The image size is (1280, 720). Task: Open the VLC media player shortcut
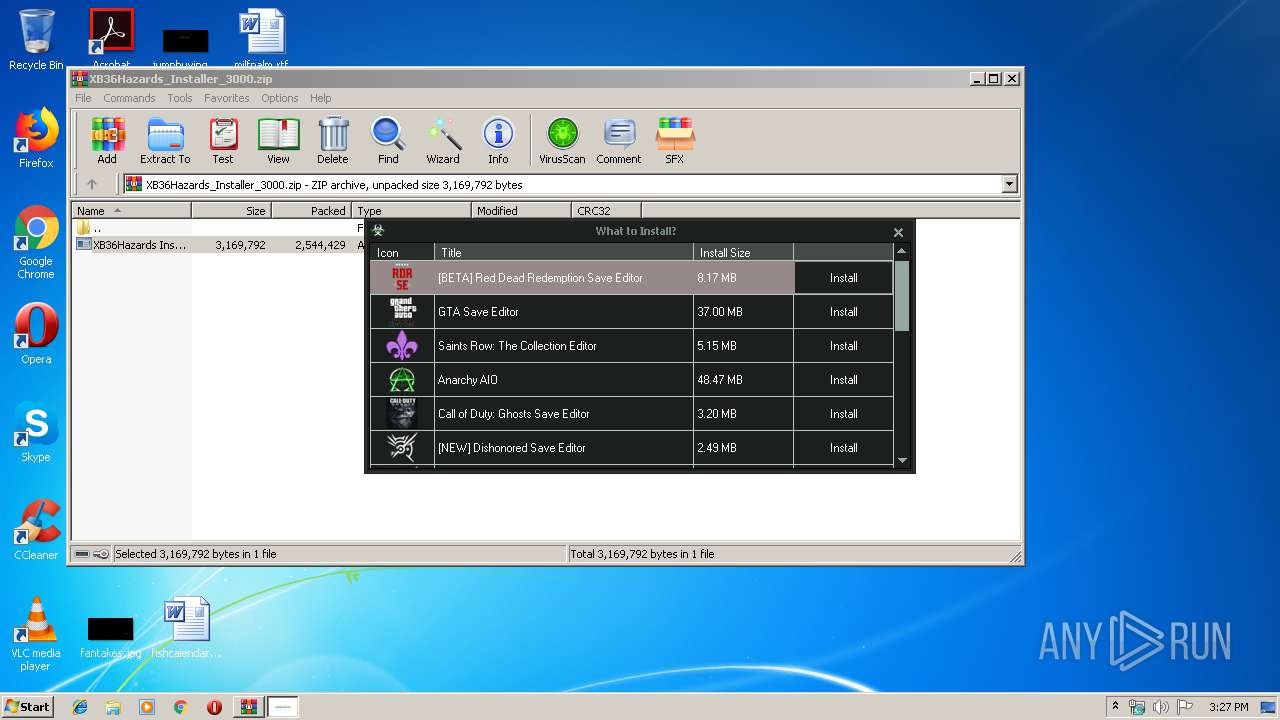coord(36,634)
